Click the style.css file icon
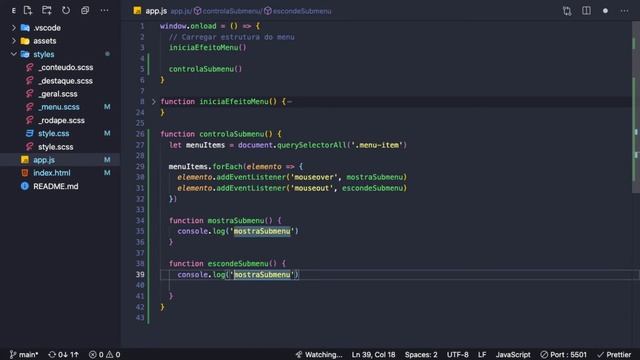 (30, 133)
